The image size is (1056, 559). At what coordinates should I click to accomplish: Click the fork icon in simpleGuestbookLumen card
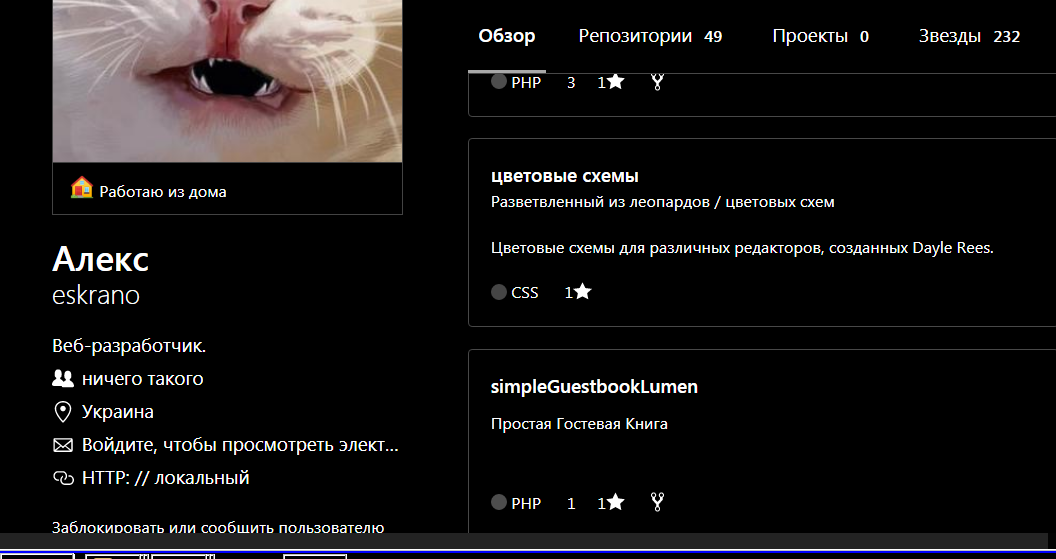coord(657,502)
